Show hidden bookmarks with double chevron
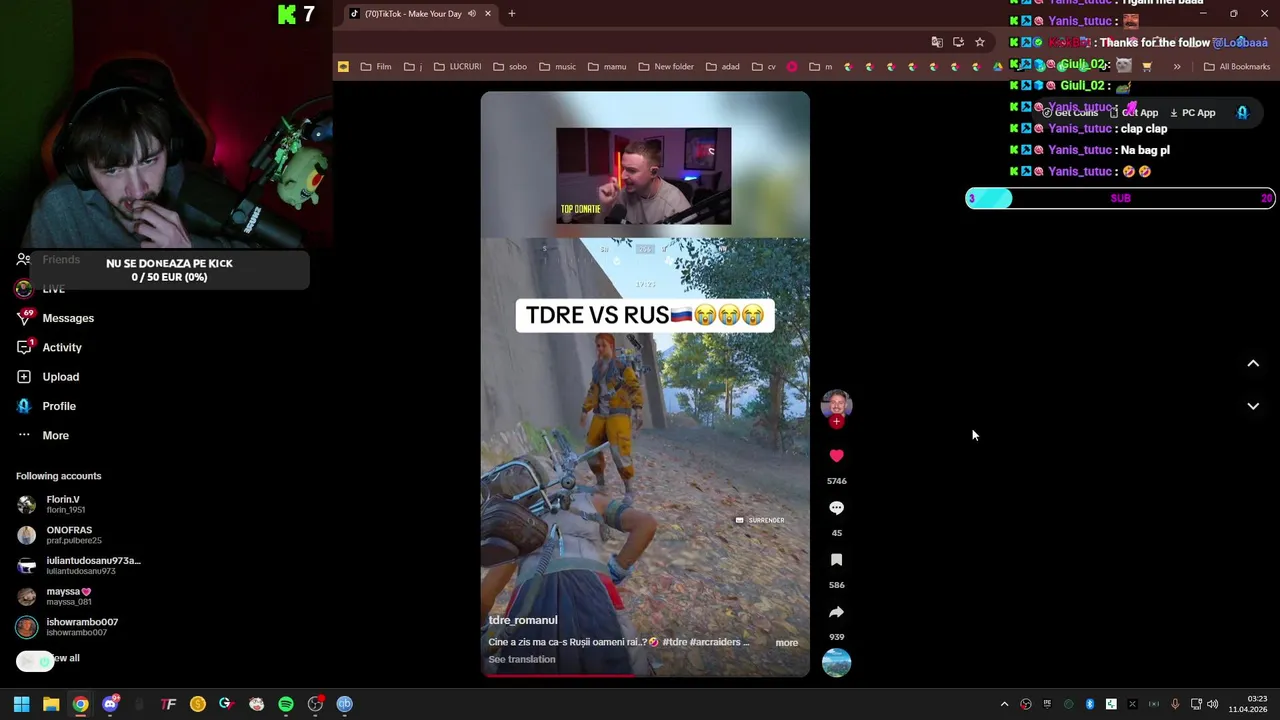The width and height of the screenshot is (1280, 720). (x=1177, y=67)
